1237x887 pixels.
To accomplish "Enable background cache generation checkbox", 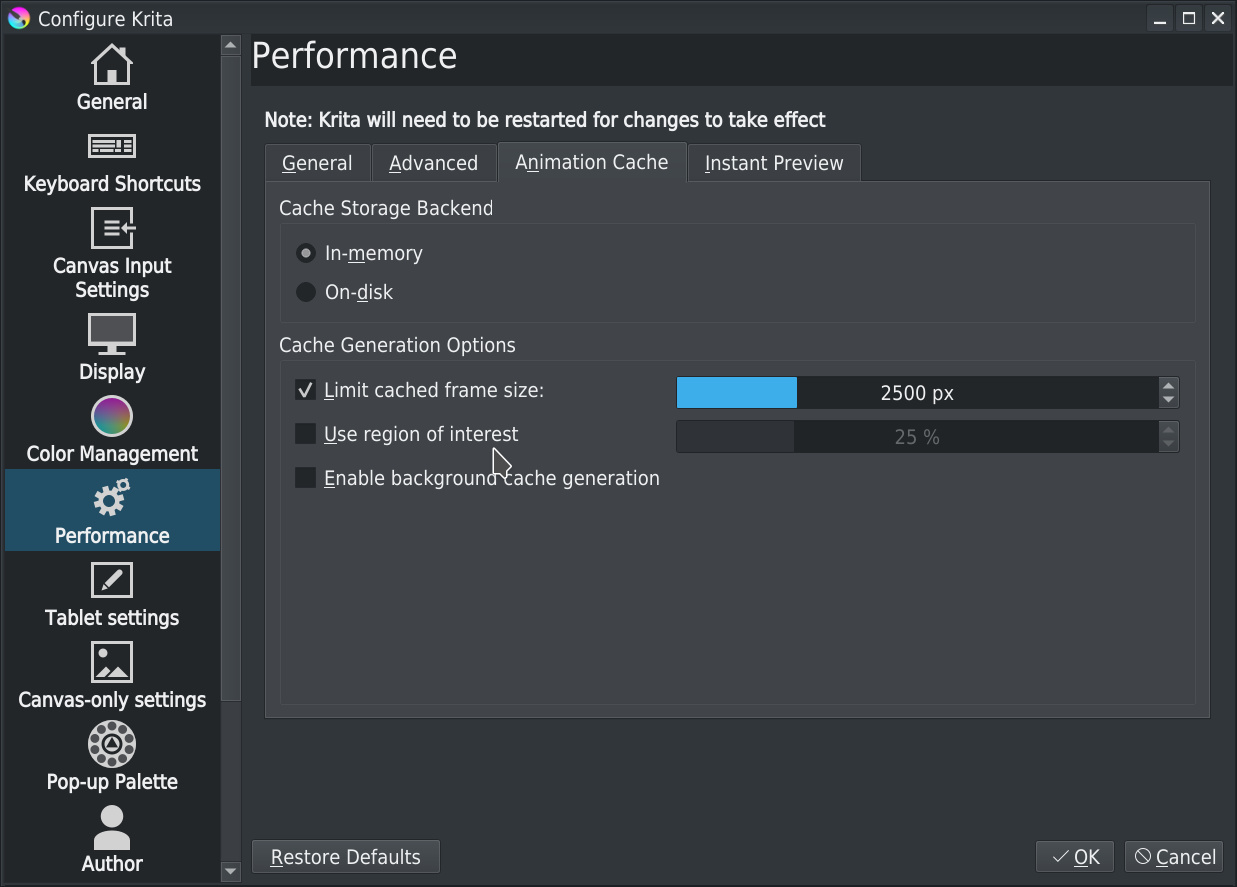I will [306, 478].
